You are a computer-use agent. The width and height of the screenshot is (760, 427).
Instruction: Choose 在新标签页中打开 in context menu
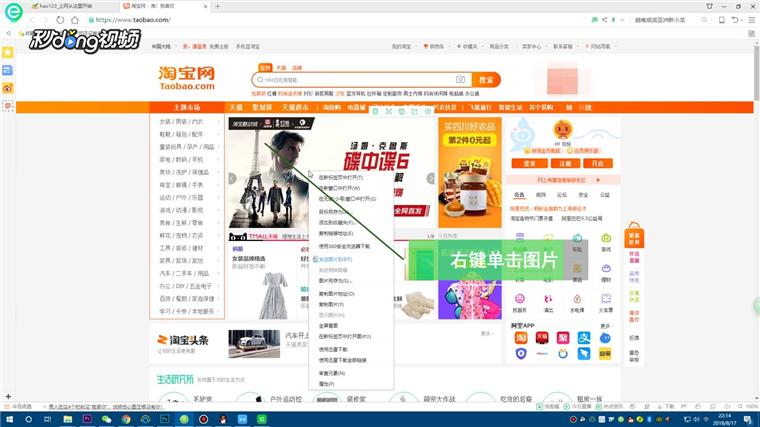click(350, 177)
